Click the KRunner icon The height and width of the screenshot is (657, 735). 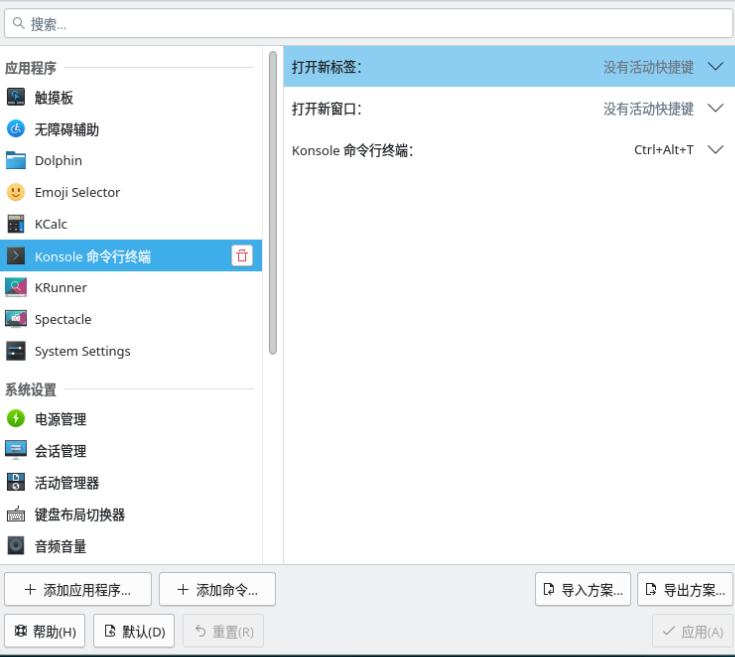tap(15, 287)
